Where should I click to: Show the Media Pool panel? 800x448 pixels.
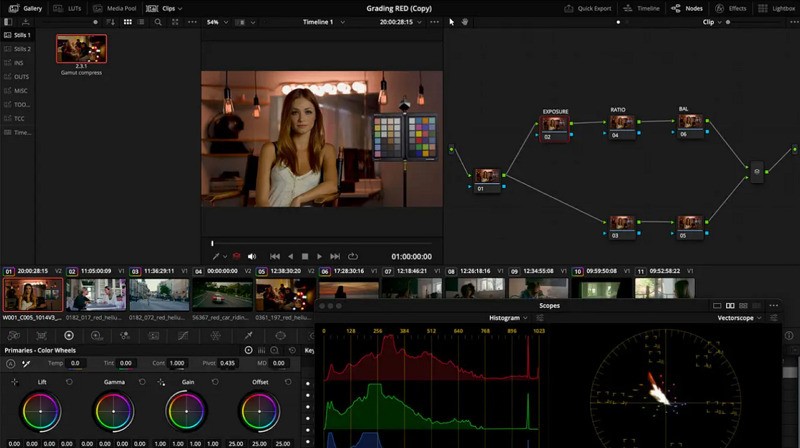pos(118,7)
